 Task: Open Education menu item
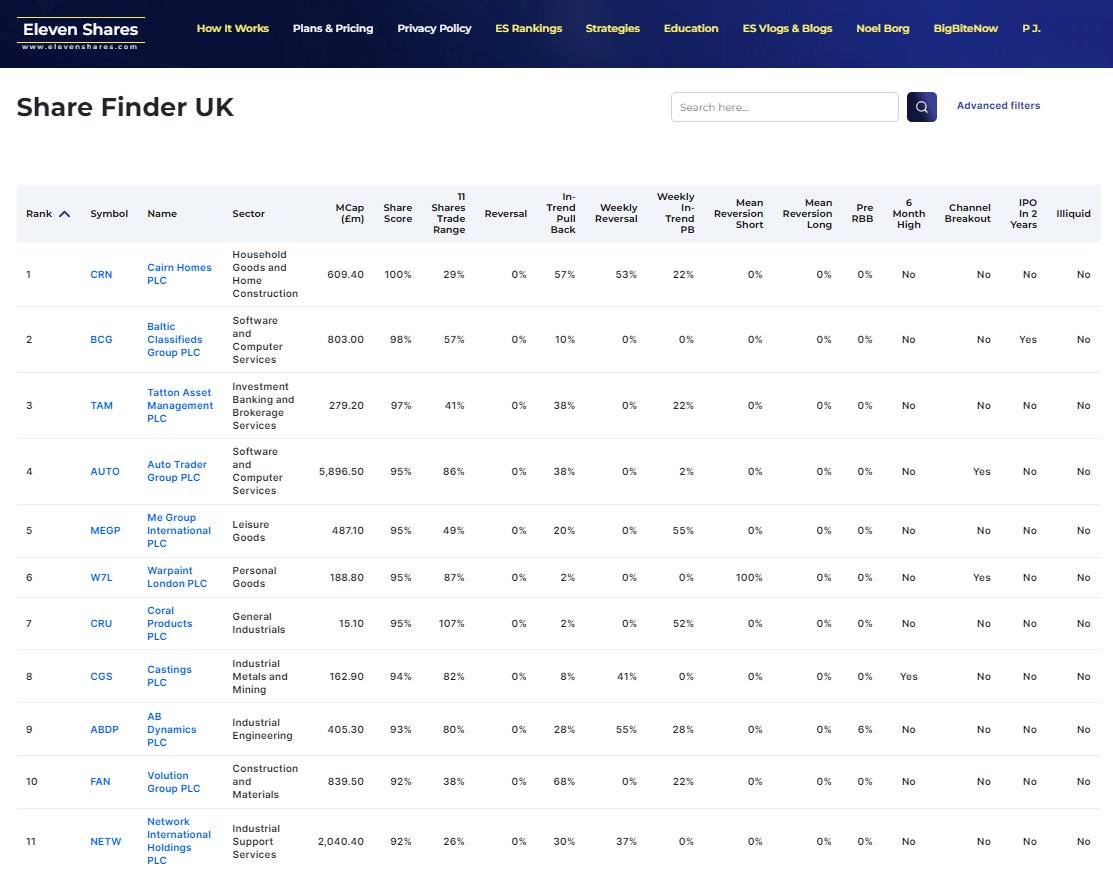pos(691,28)
